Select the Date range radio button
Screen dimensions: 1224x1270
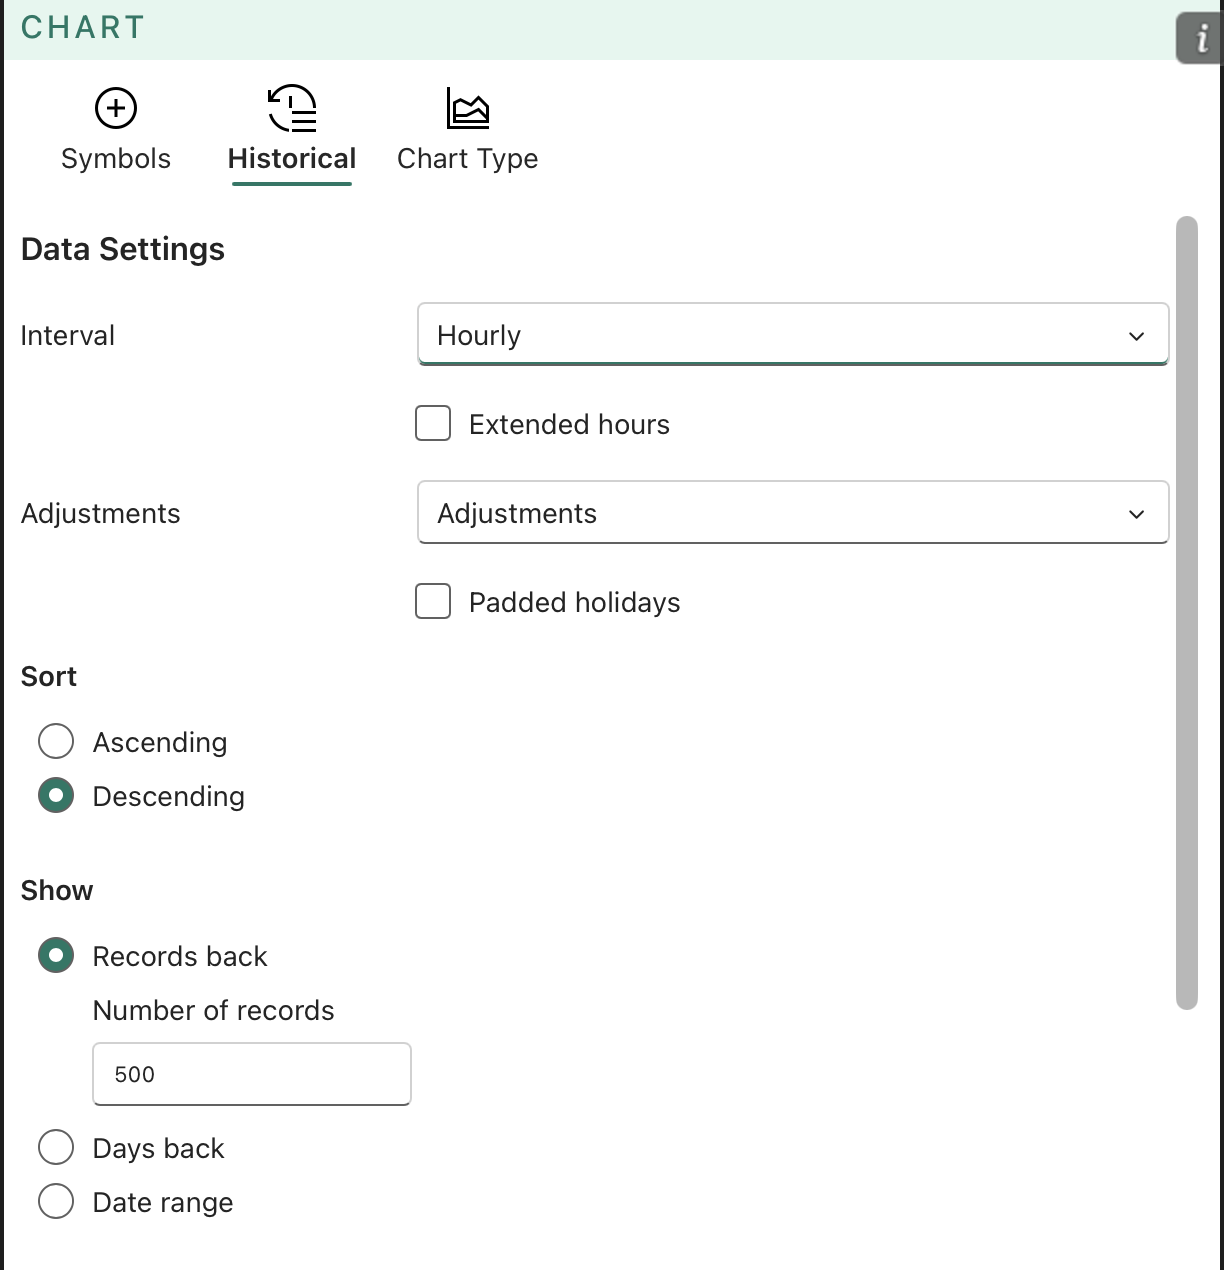point(56,1202)
